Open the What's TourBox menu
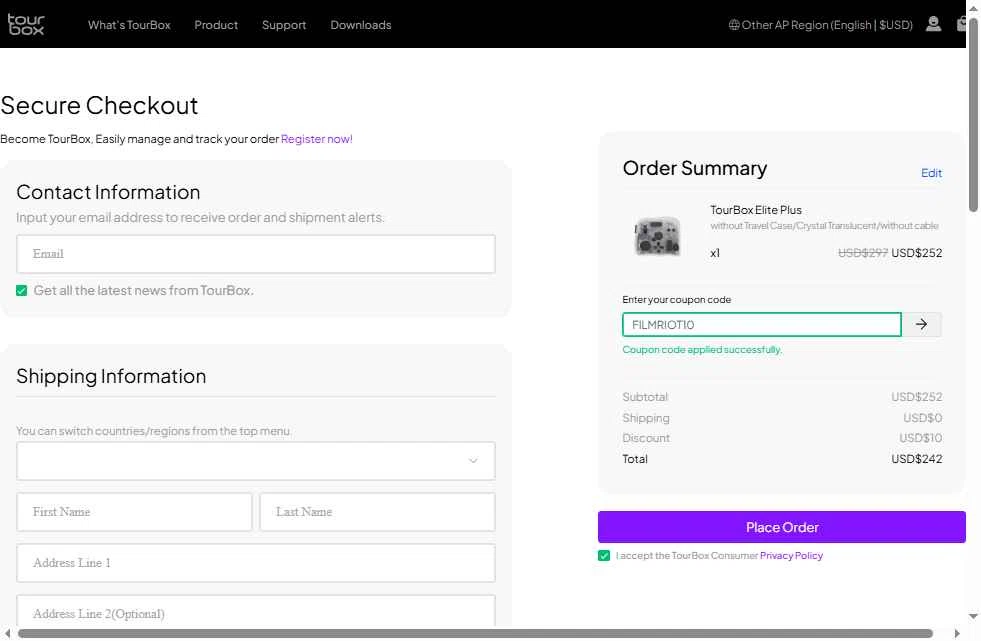The height and width of the screenshot is (641, 981). [129, 25]
